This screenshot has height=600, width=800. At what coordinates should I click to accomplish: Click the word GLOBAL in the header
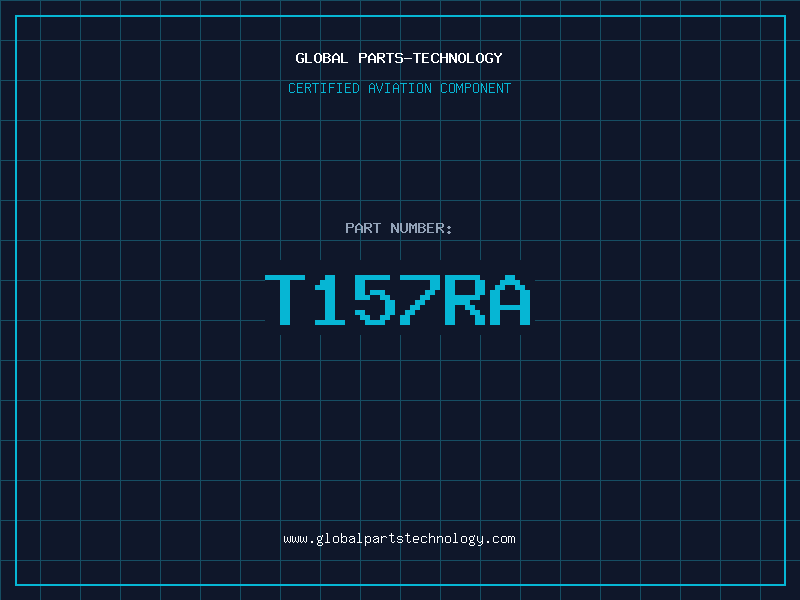[322, 58]
